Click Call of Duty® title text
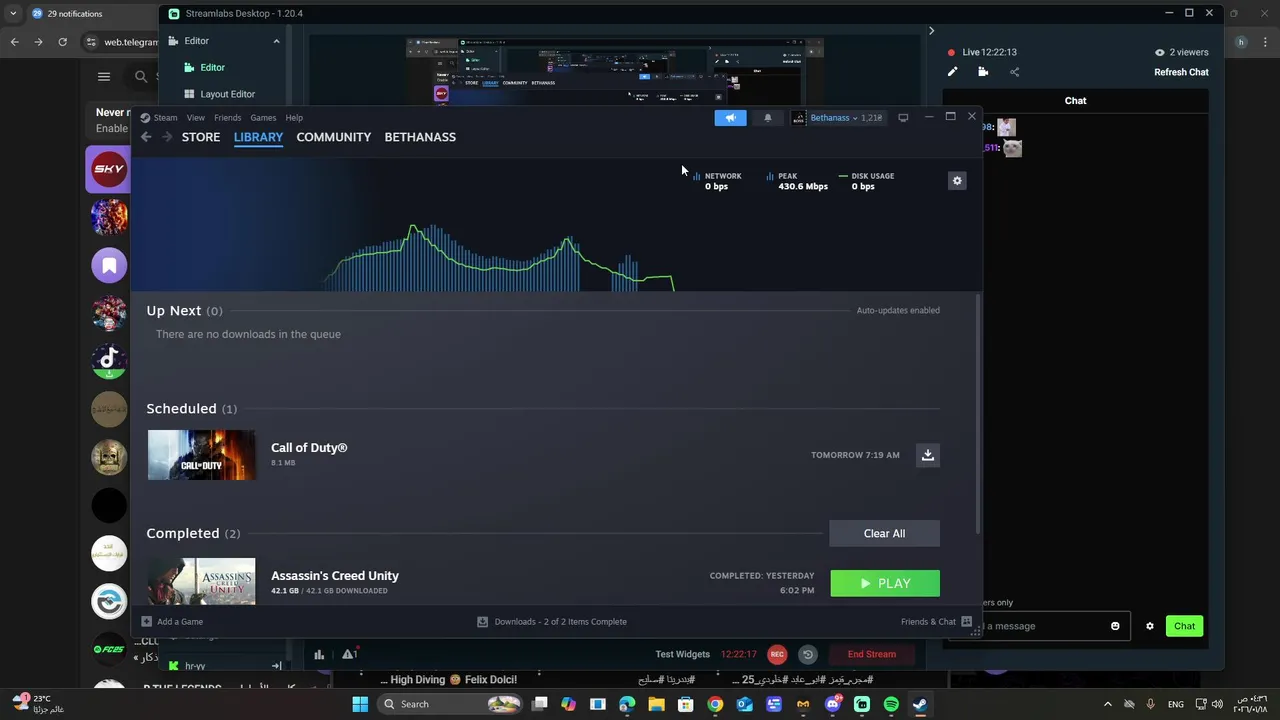This screenshot has width=1280, height=720. (x=309, y=448)
